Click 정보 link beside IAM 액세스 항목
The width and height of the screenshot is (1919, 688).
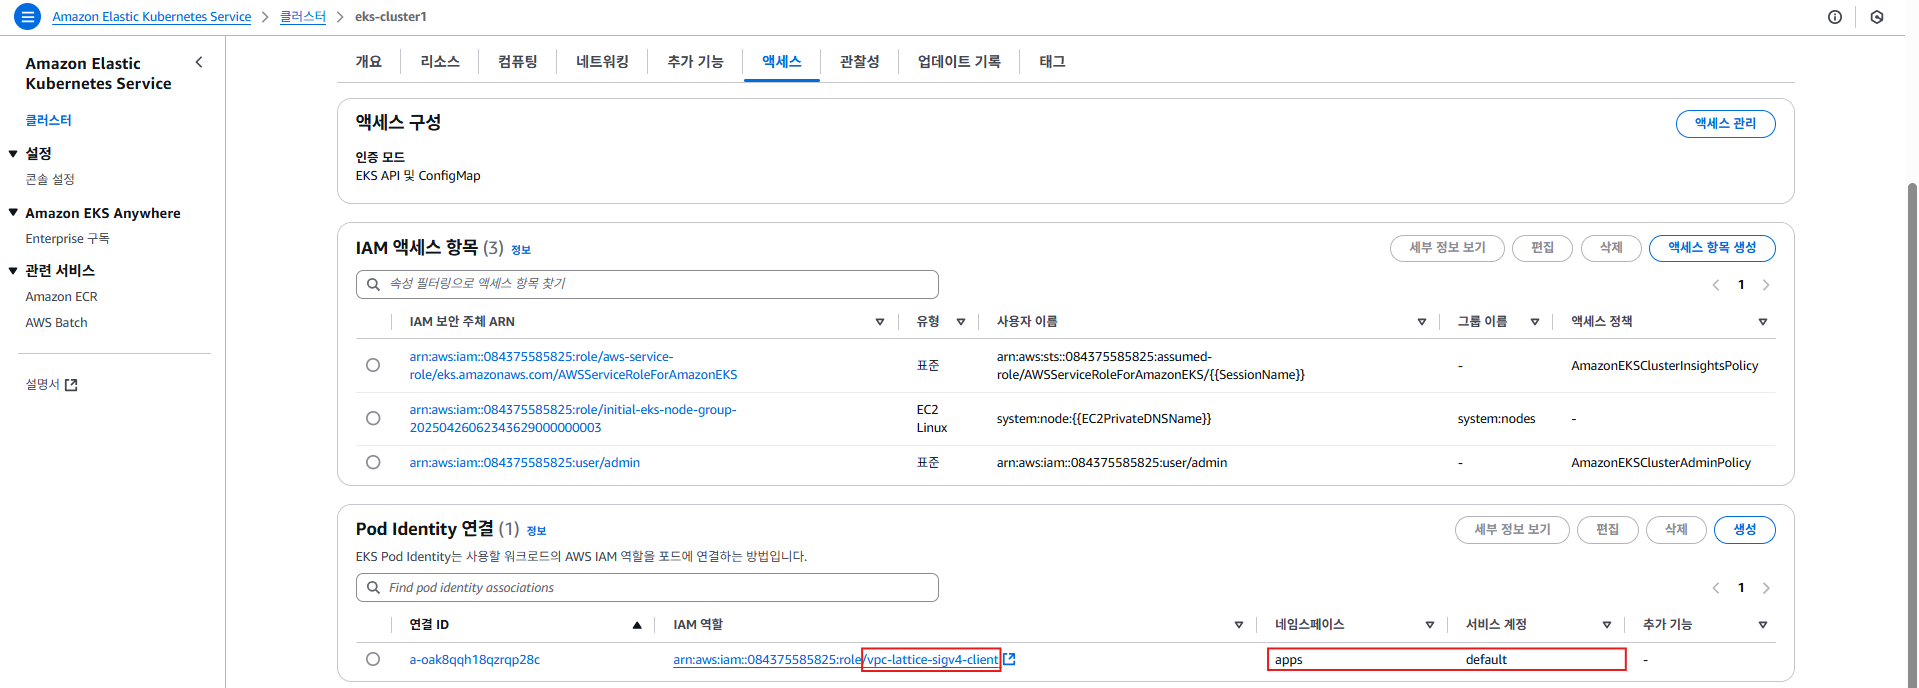521,250
